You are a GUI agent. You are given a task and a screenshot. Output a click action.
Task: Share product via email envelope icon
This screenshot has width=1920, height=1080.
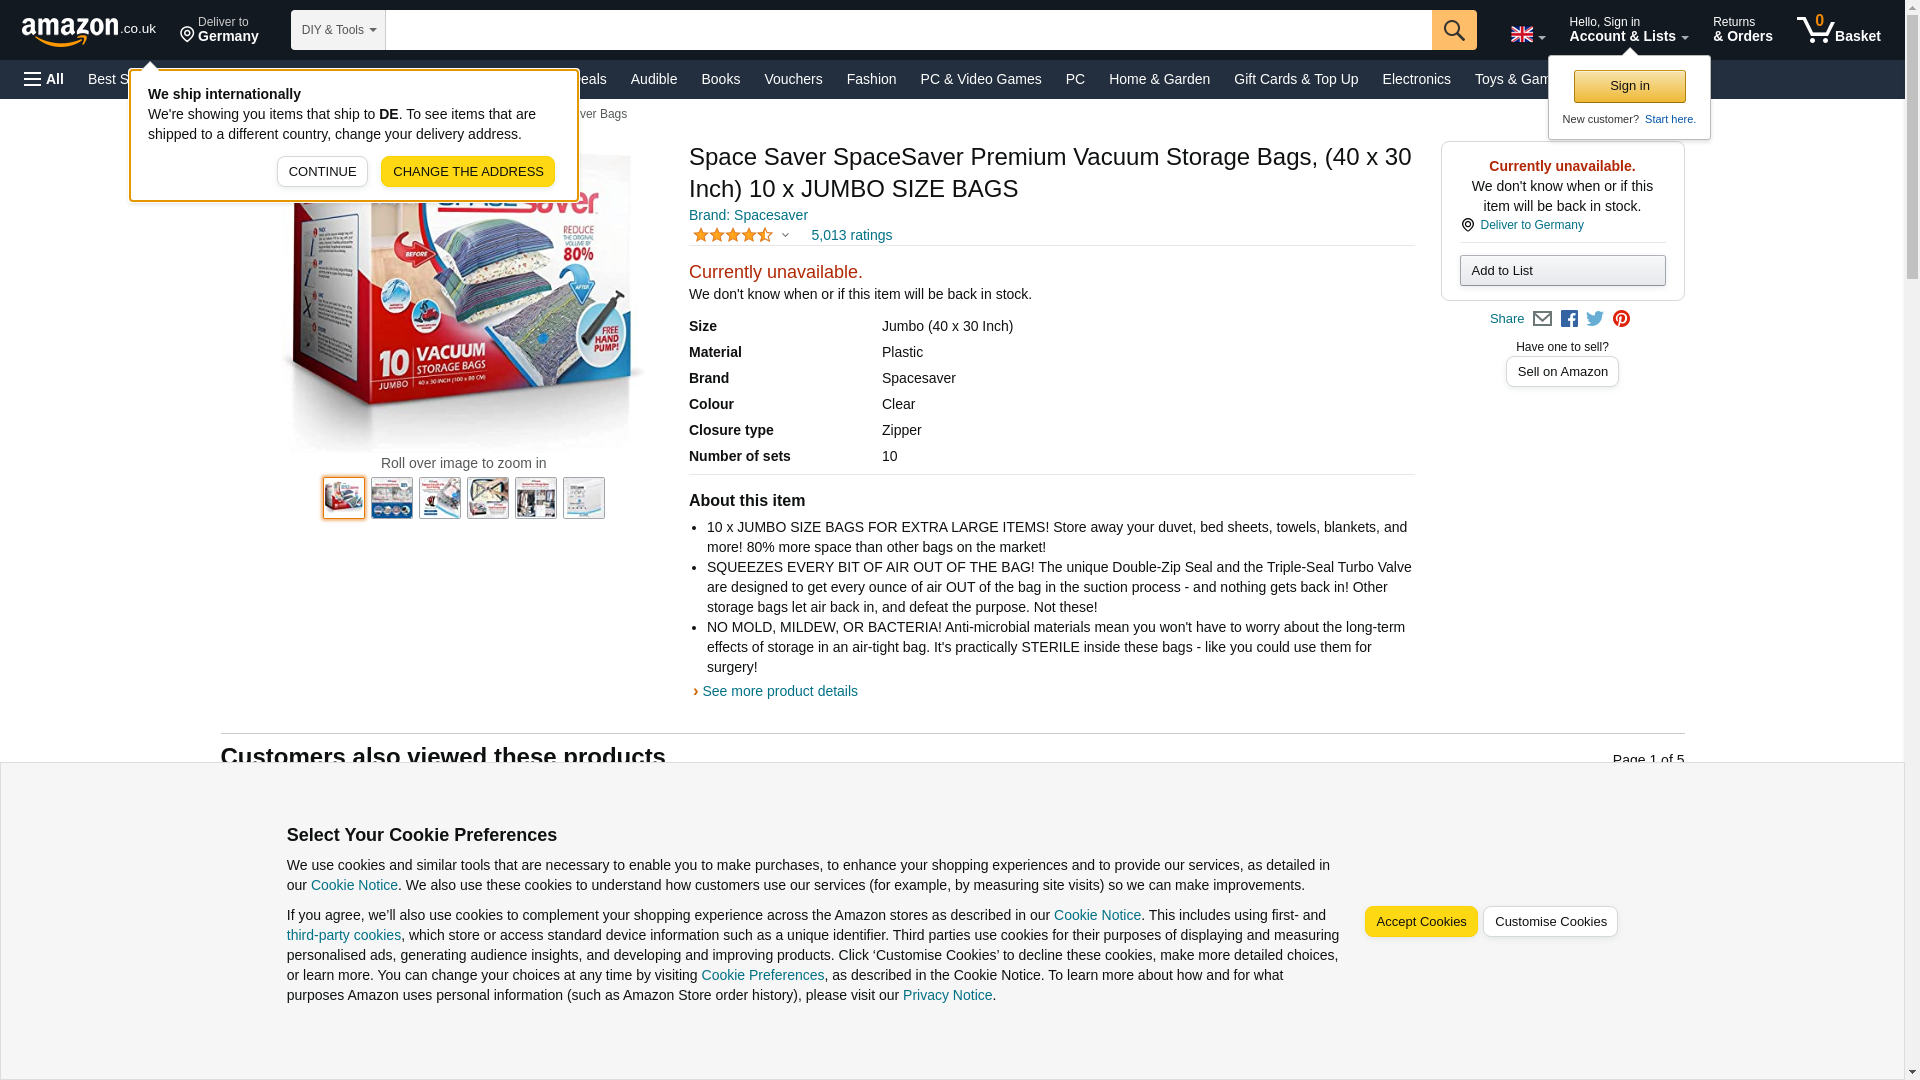tap(1542, 319)
